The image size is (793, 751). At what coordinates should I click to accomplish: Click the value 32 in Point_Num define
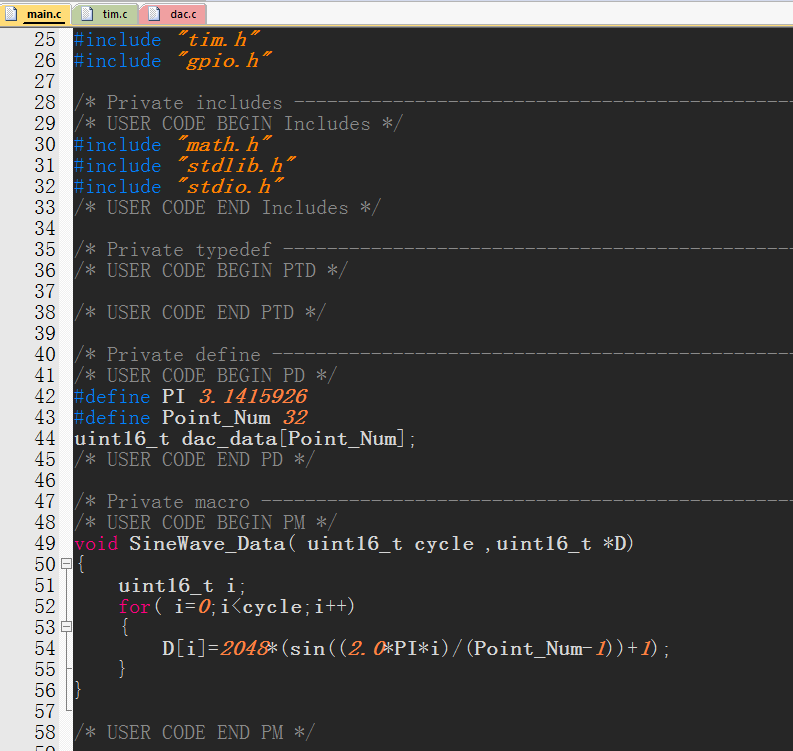pos(295,417)
